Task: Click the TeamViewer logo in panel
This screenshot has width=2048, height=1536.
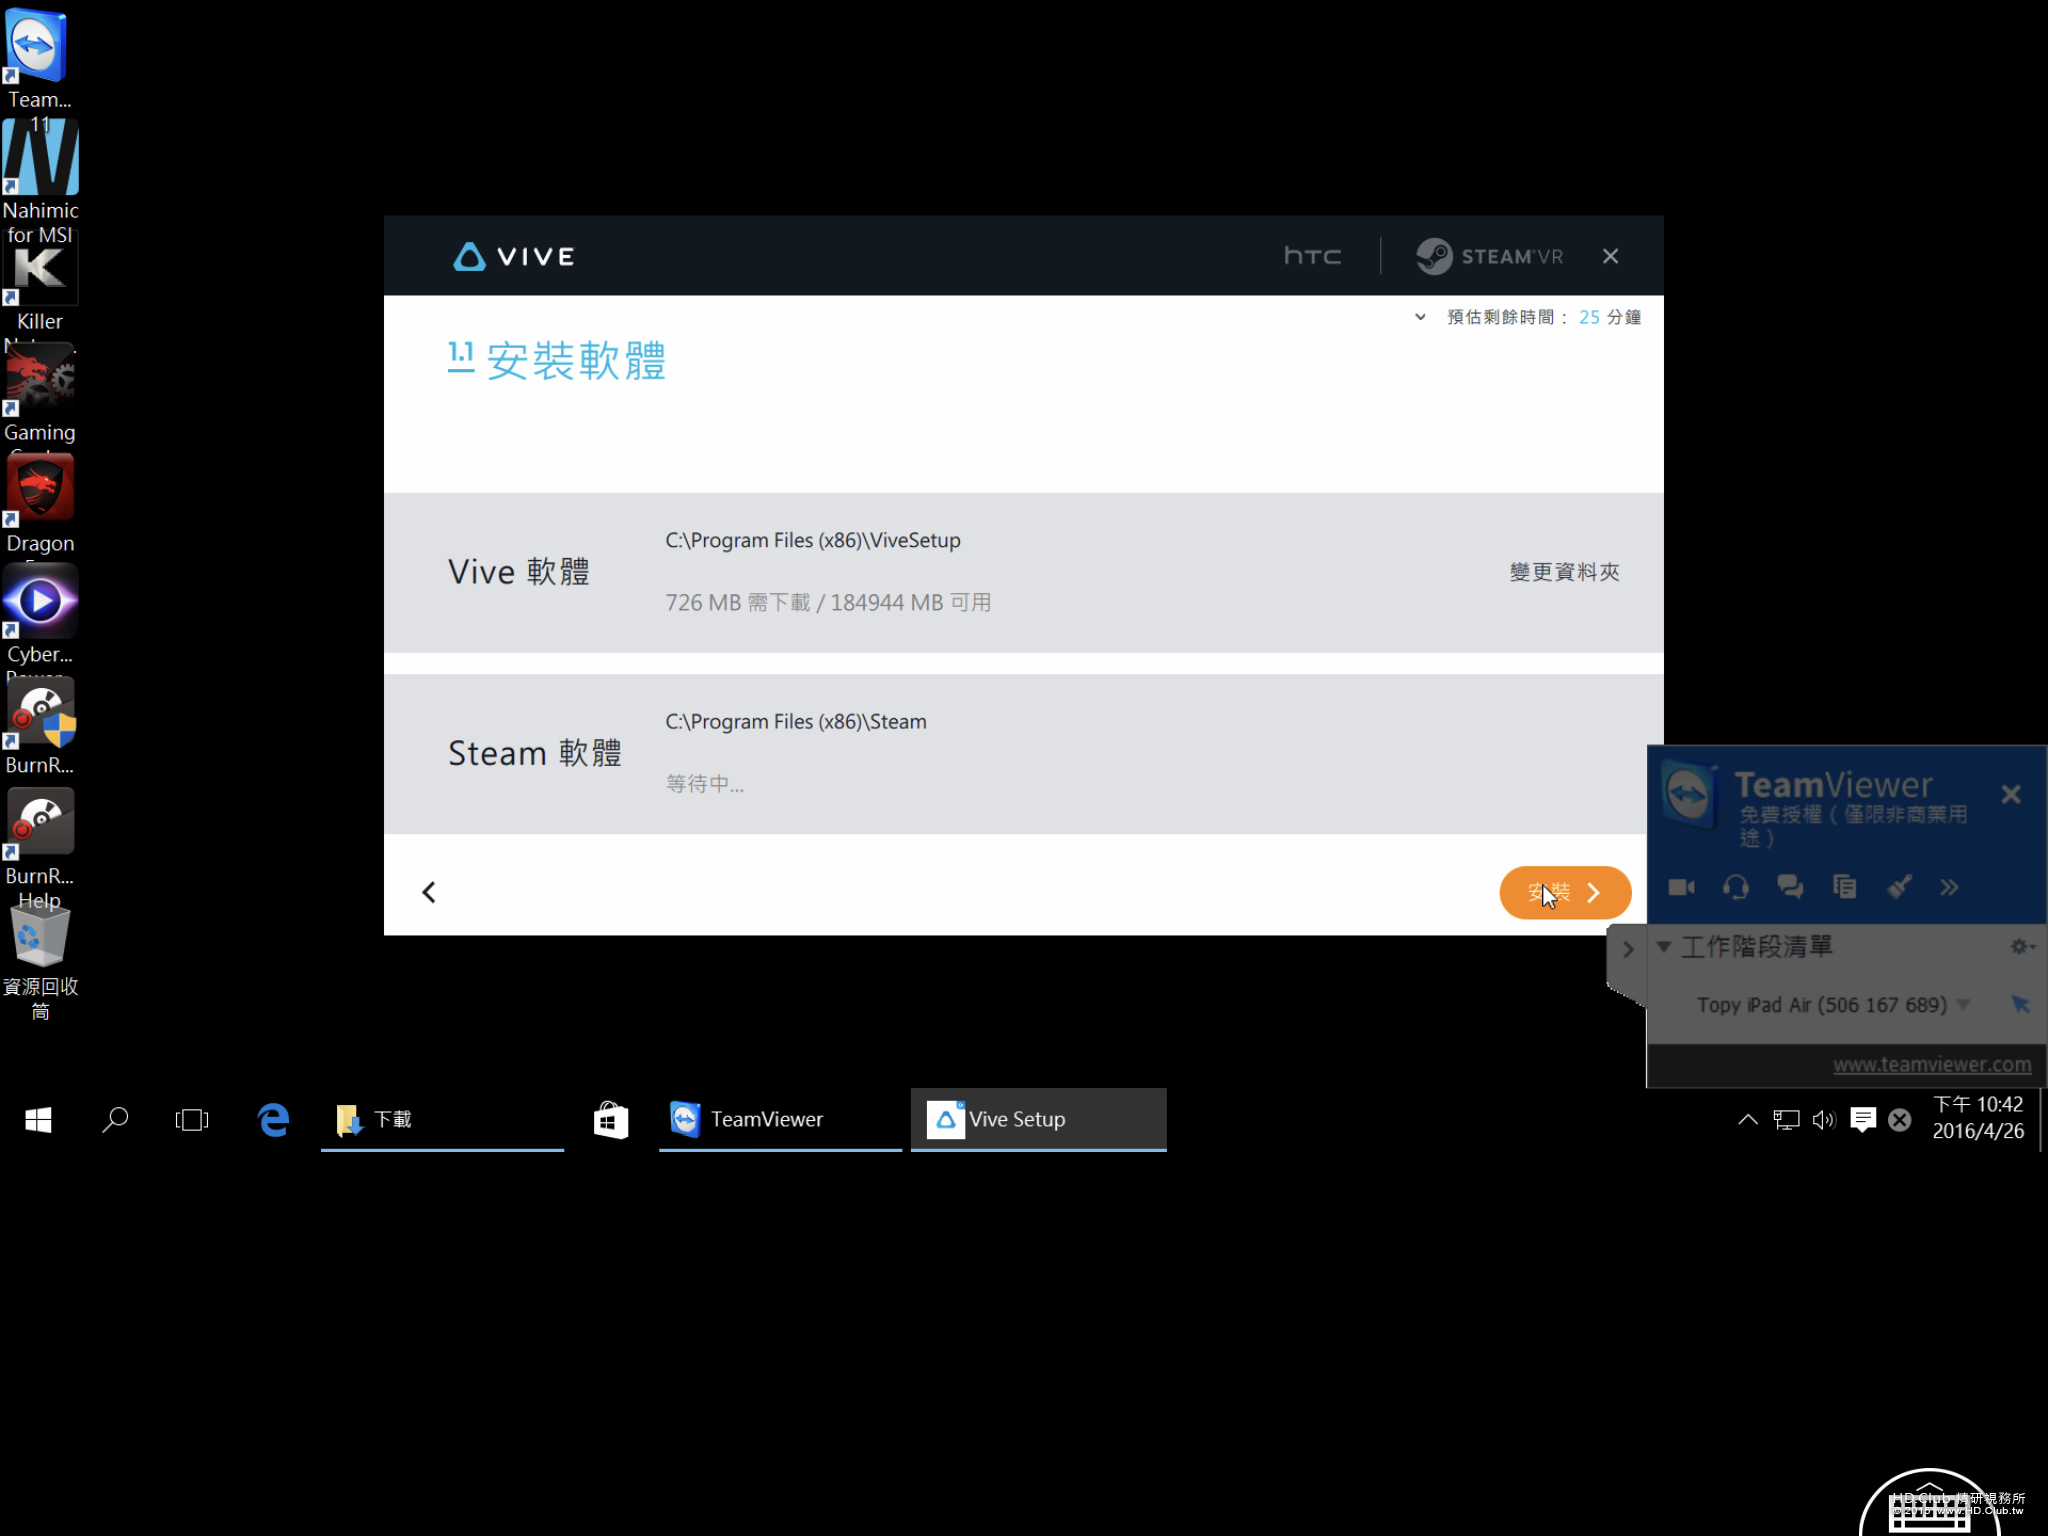Action: 1689,793
